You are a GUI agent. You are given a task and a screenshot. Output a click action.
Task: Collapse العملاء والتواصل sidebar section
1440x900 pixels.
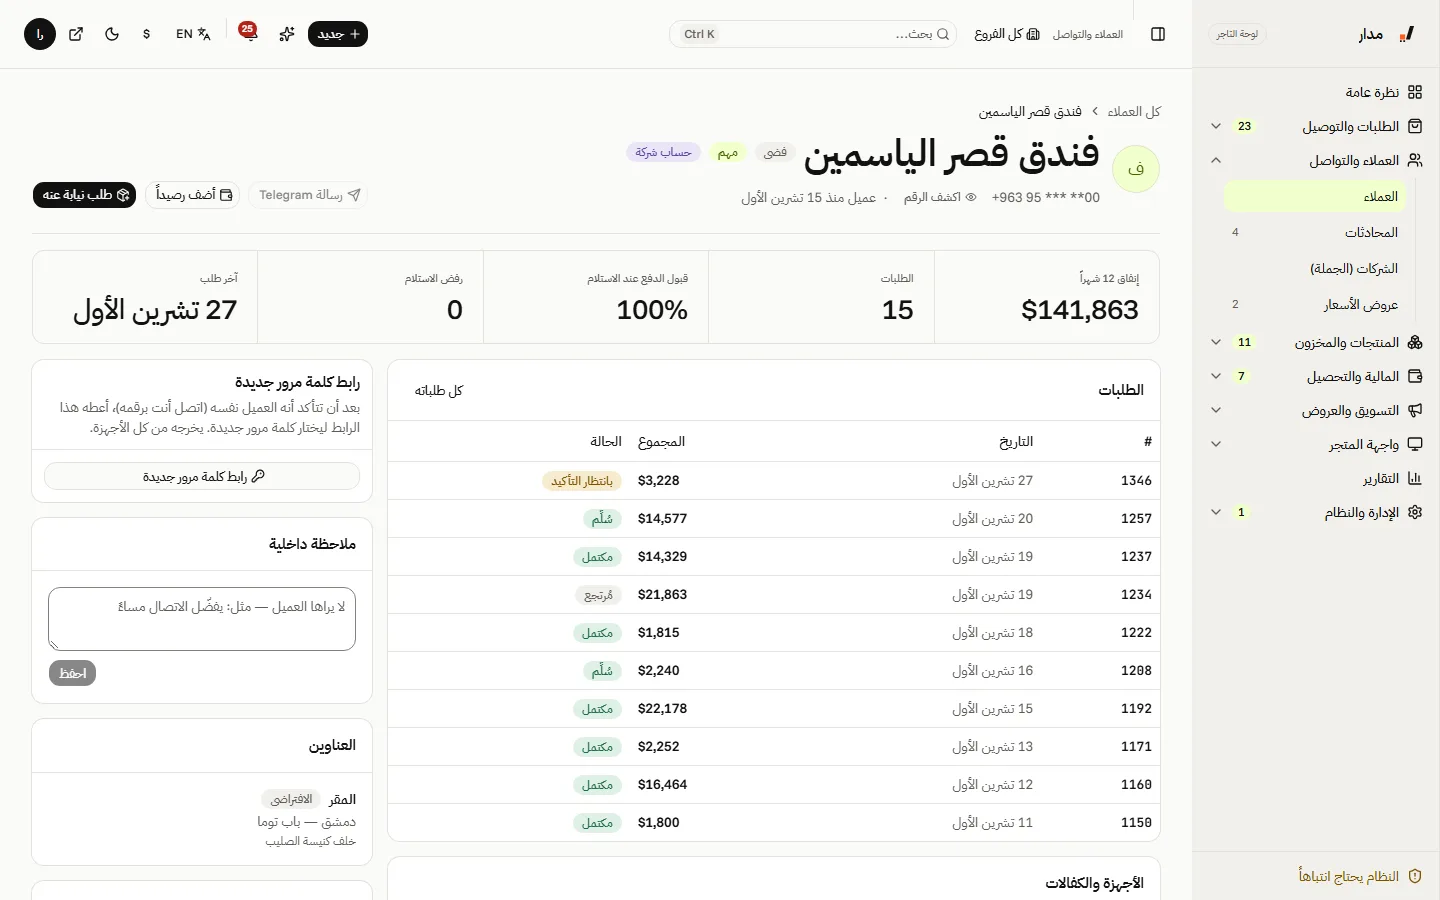[x=1316, y=160]
